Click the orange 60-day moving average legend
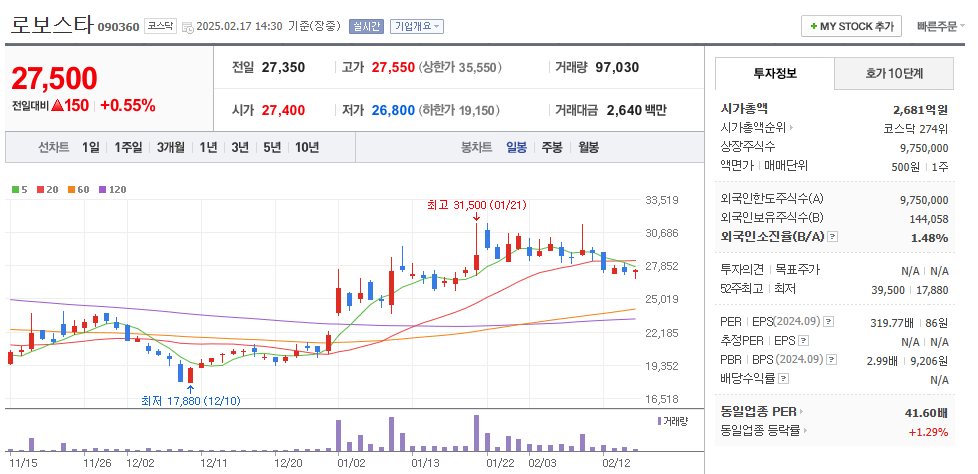This screenshot has width=978, height=474. tap(79, 190)
